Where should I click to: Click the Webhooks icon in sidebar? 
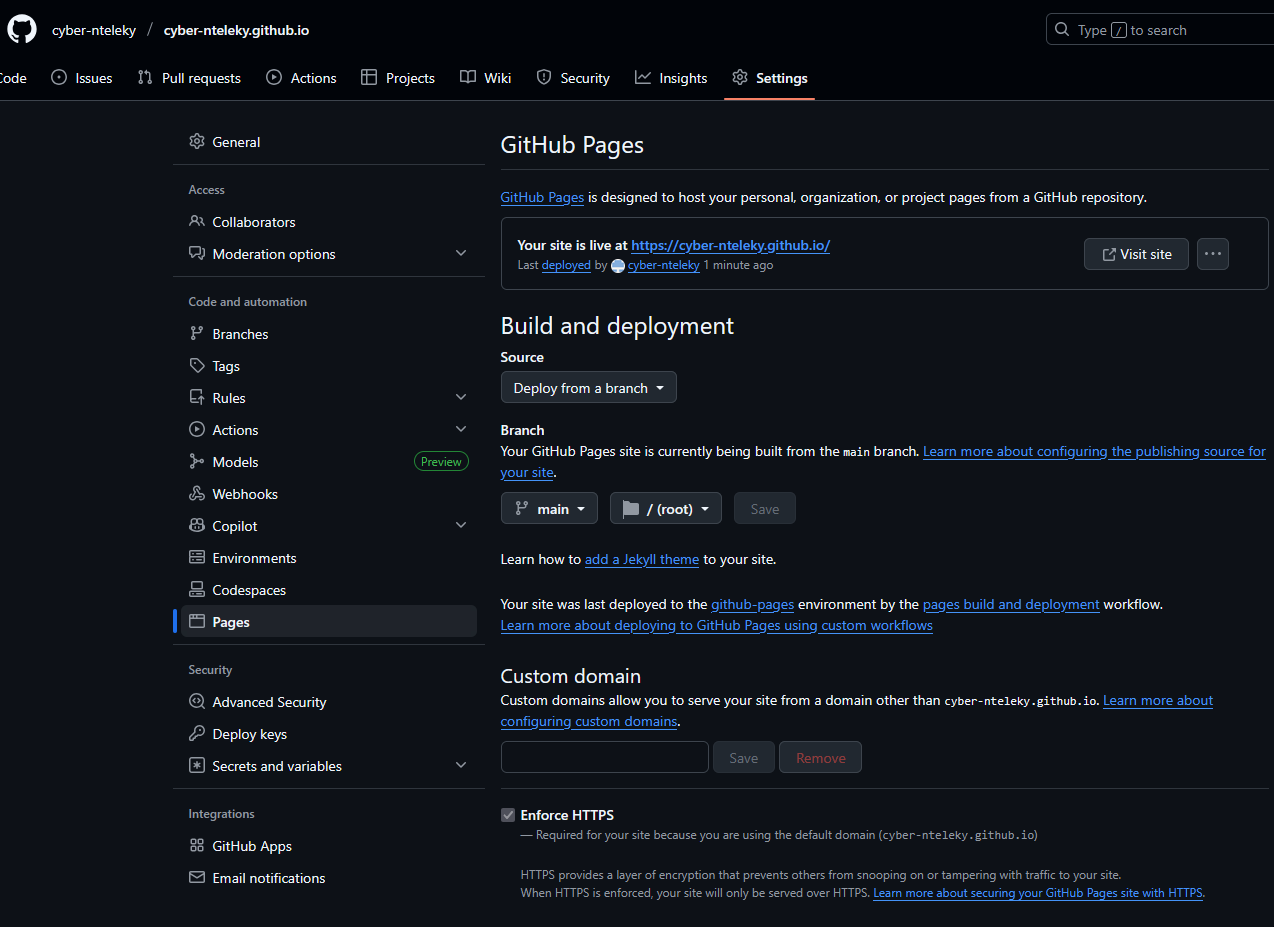(x=197, y=494)
